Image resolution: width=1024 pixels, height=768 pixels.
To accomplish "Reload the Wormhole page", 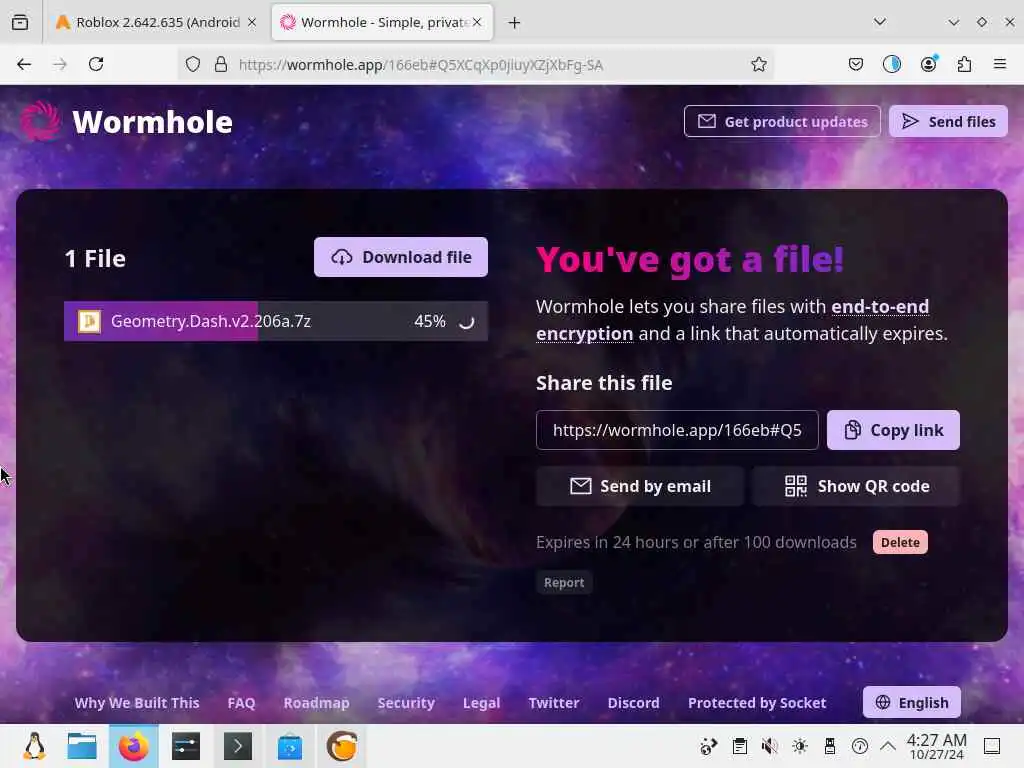I will tap(96, 64).
